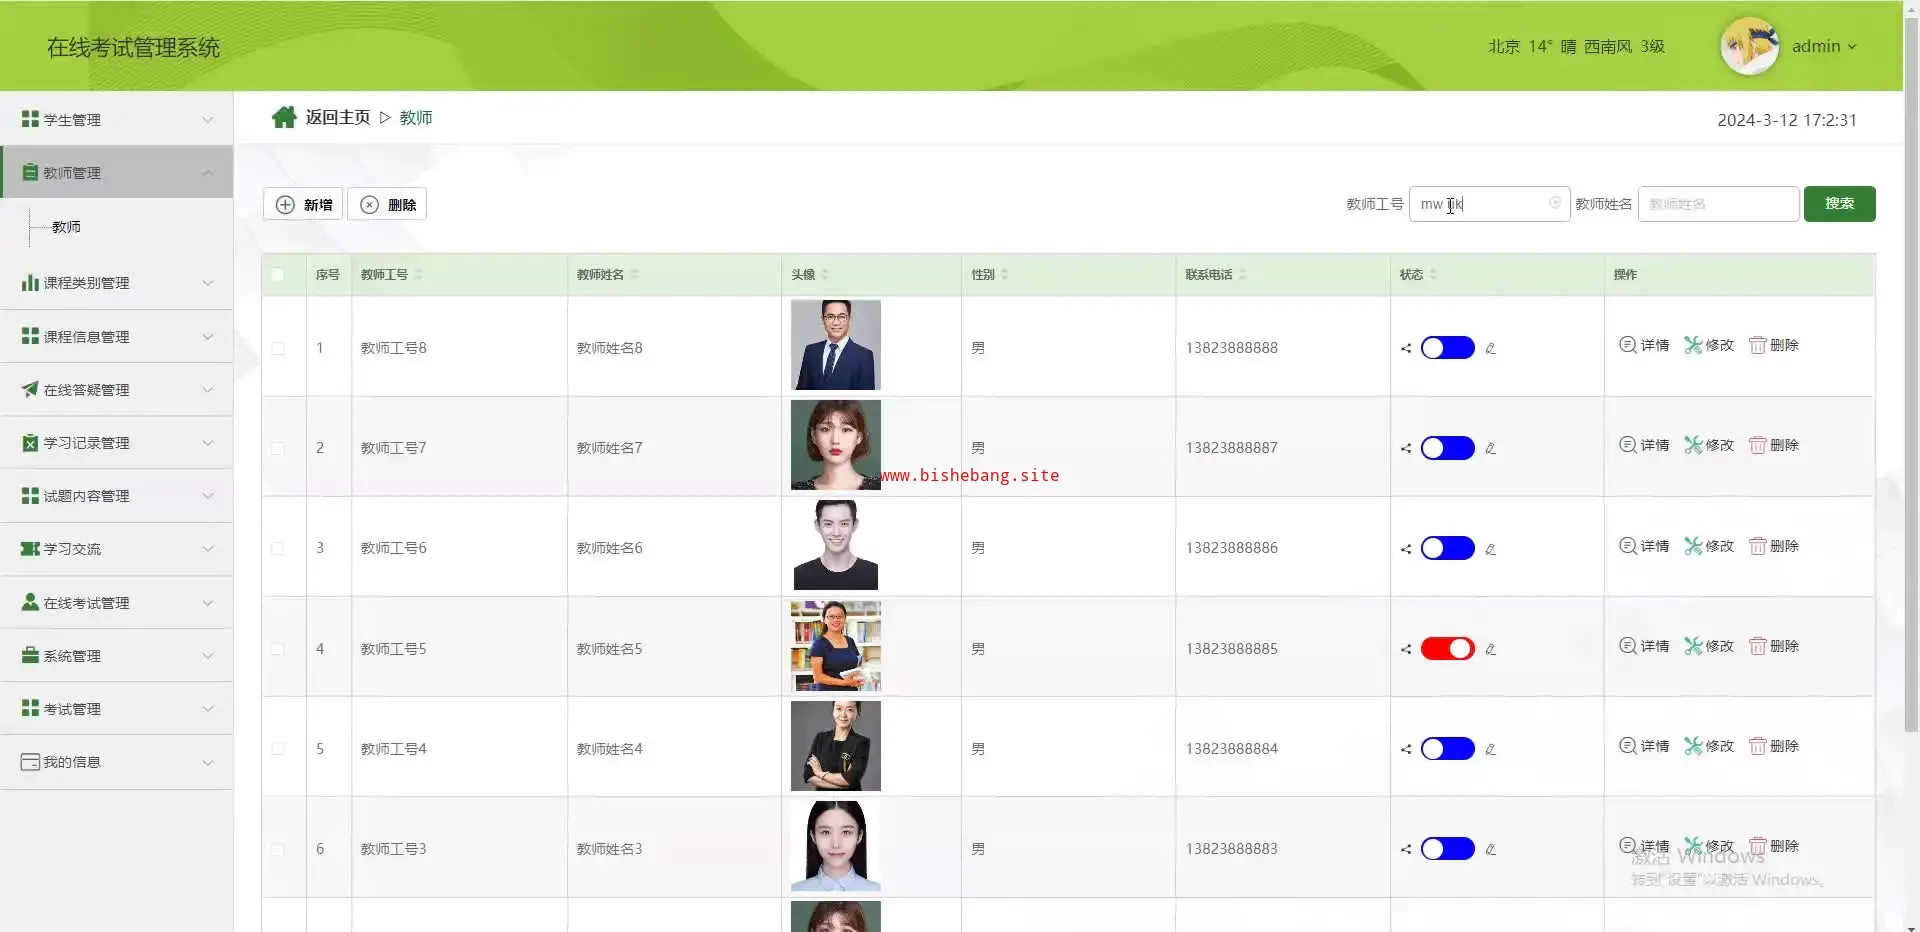Click the edit pencil icon beside row 1 status
This screenshot has height=932, width=1920.
click(1490, 349)
